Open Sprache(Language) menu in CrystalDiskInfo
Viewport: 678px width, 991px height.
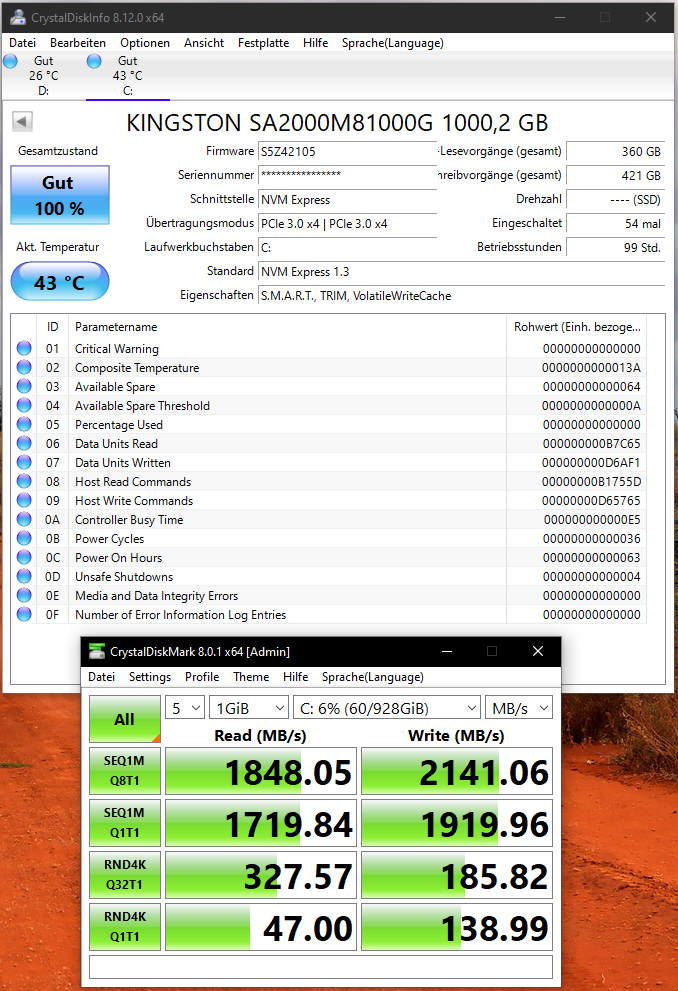click(x=392, y=43)
